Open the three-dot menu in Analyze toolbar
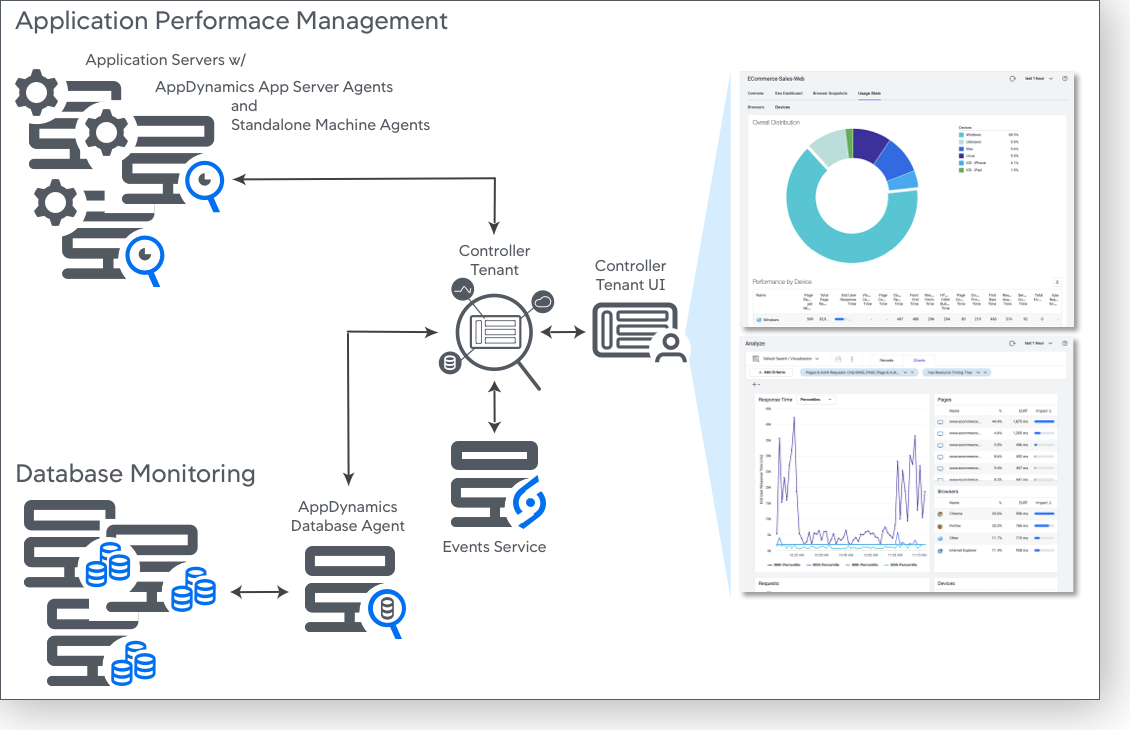The image size is (1130, 730). coord(852,359)
